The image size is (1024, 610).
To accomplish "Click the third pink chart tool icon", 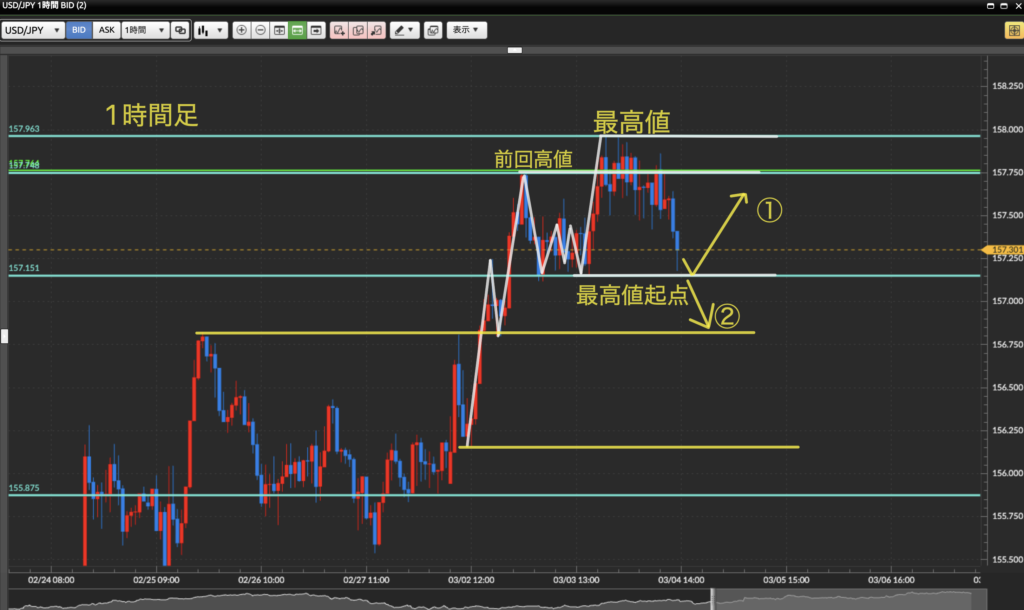I will 376,31.
